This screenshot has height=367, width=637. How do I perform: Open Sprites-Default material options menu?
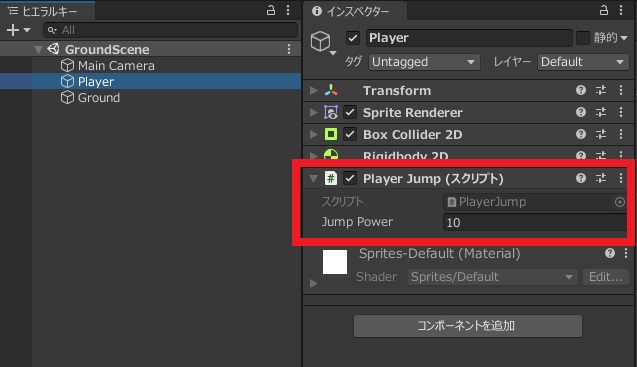[626, 254]
